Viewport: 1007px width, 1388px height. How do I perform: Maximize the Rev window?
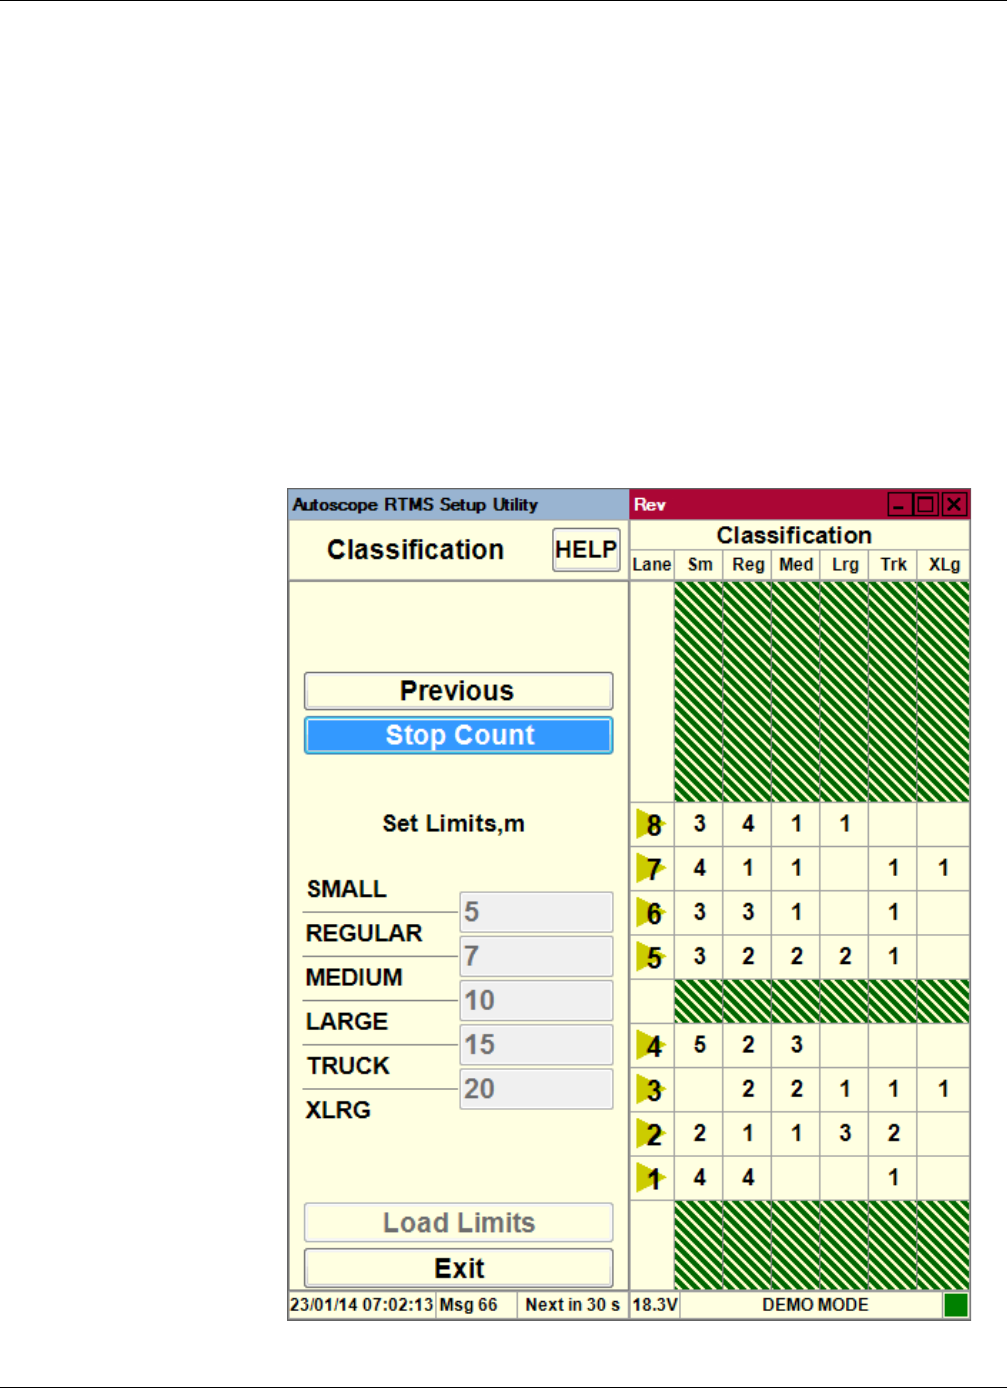click(926, 505)
